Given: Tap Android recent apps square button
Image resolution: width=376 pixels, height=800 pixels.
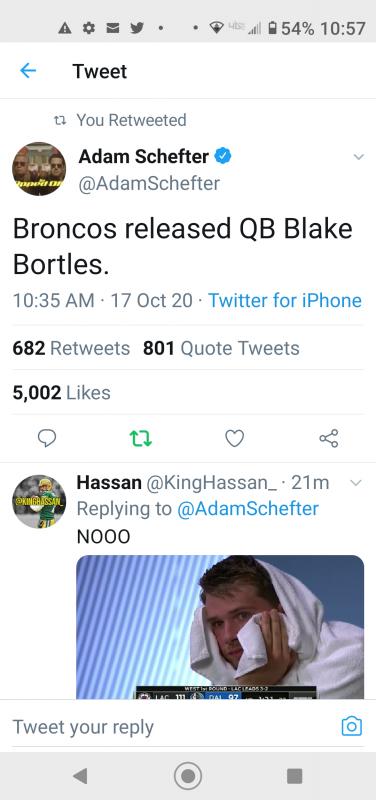Looking at the screenshot, I should (x=295, y=776).
